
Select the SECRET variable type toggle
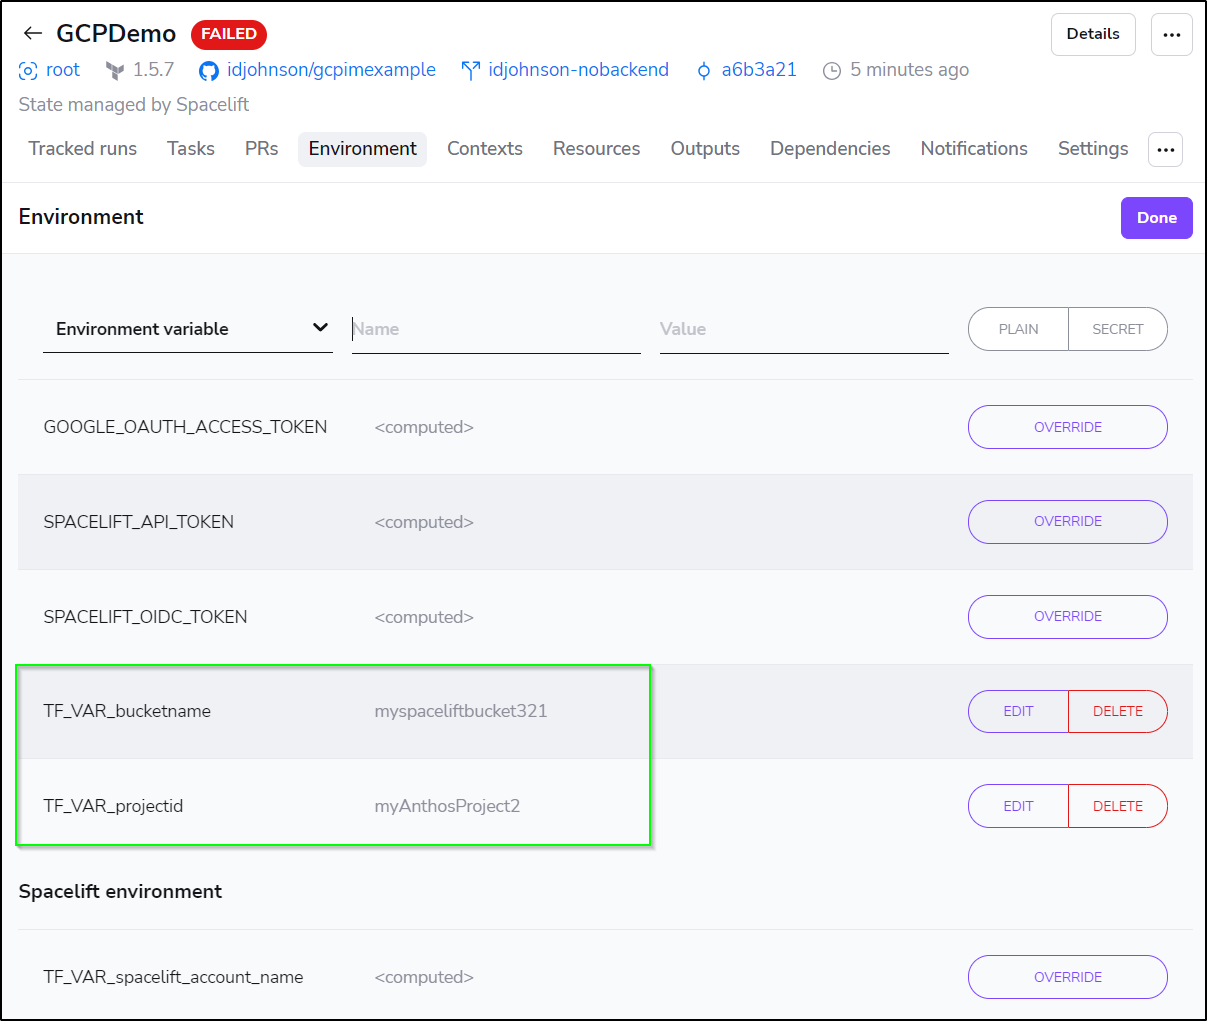[x=1118, y=329]
